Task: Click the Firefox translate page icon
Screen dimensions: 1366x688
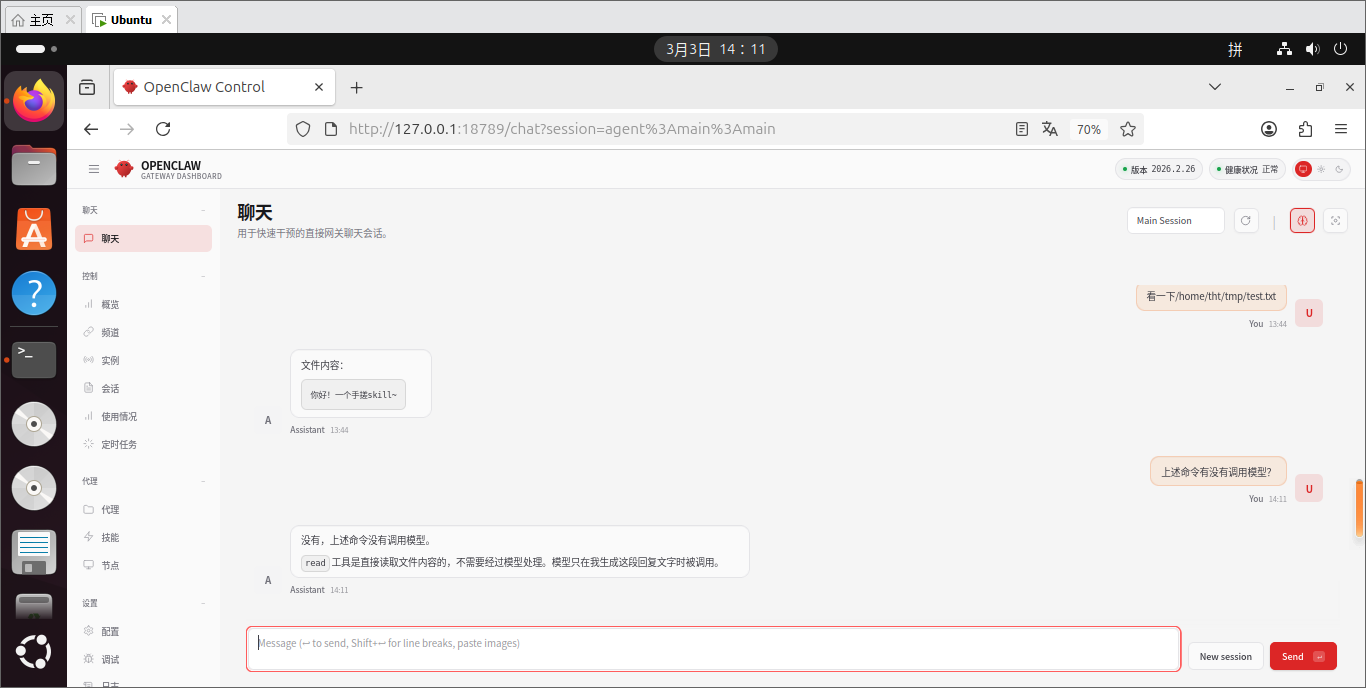Action: [x=1050, y=129]
